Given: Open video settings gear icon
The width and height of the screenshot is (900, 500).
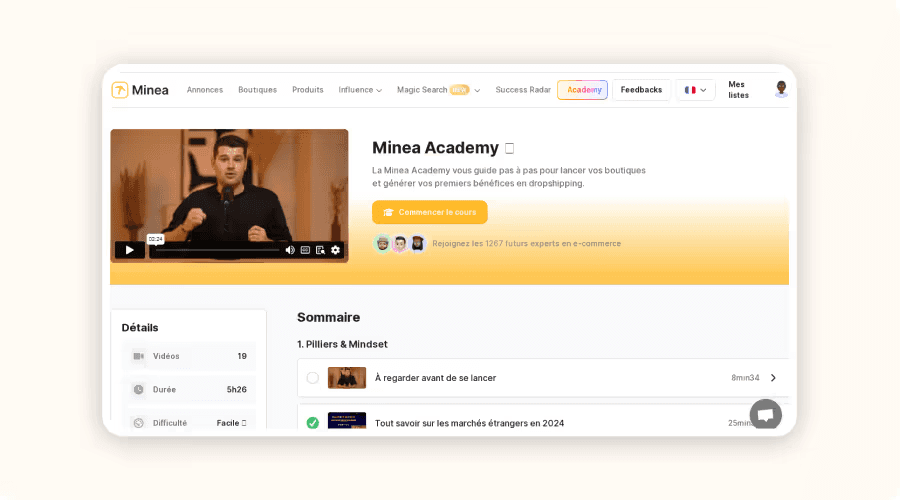Looking at the screenshot, I should click(x=336, y=250).
